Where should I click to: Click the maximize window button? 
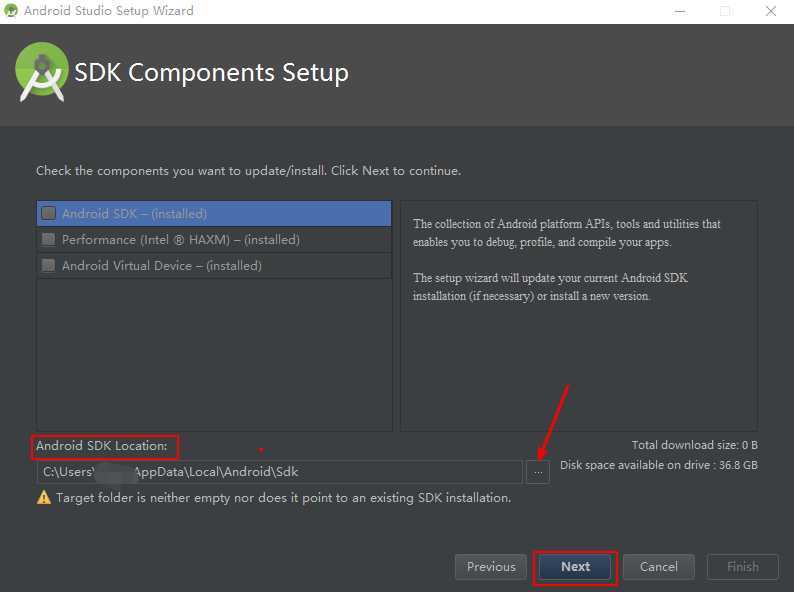tap(725, 11)
